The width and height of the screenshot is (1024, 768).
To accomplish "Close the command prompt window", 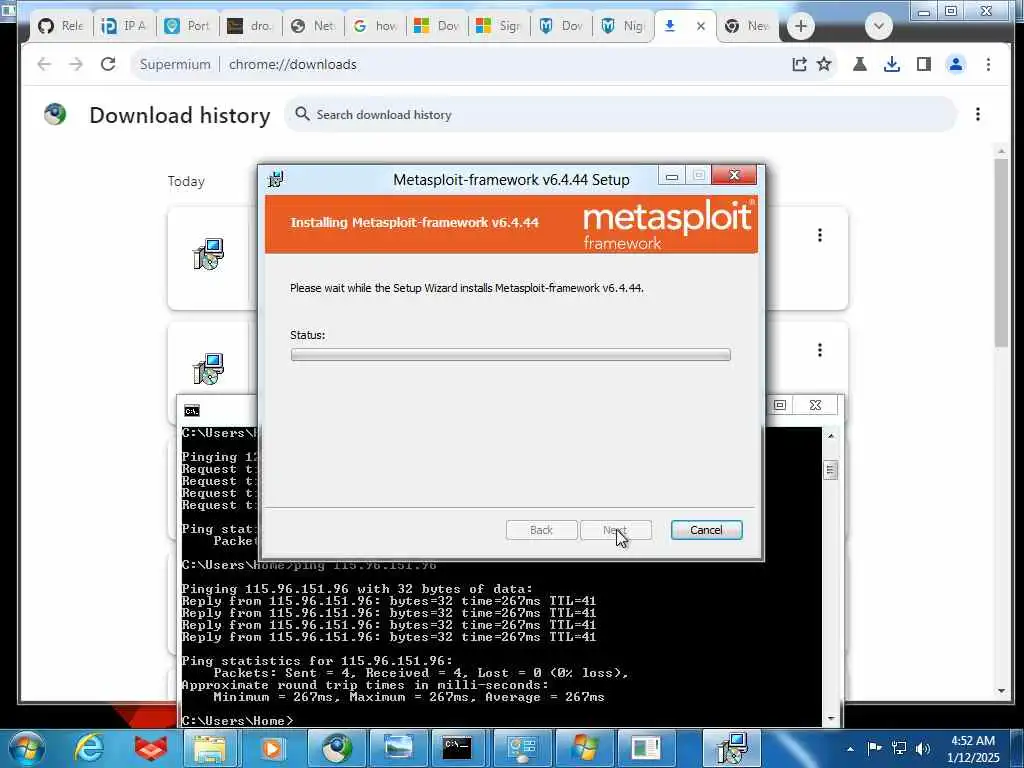I will click(x=815, y=405).
